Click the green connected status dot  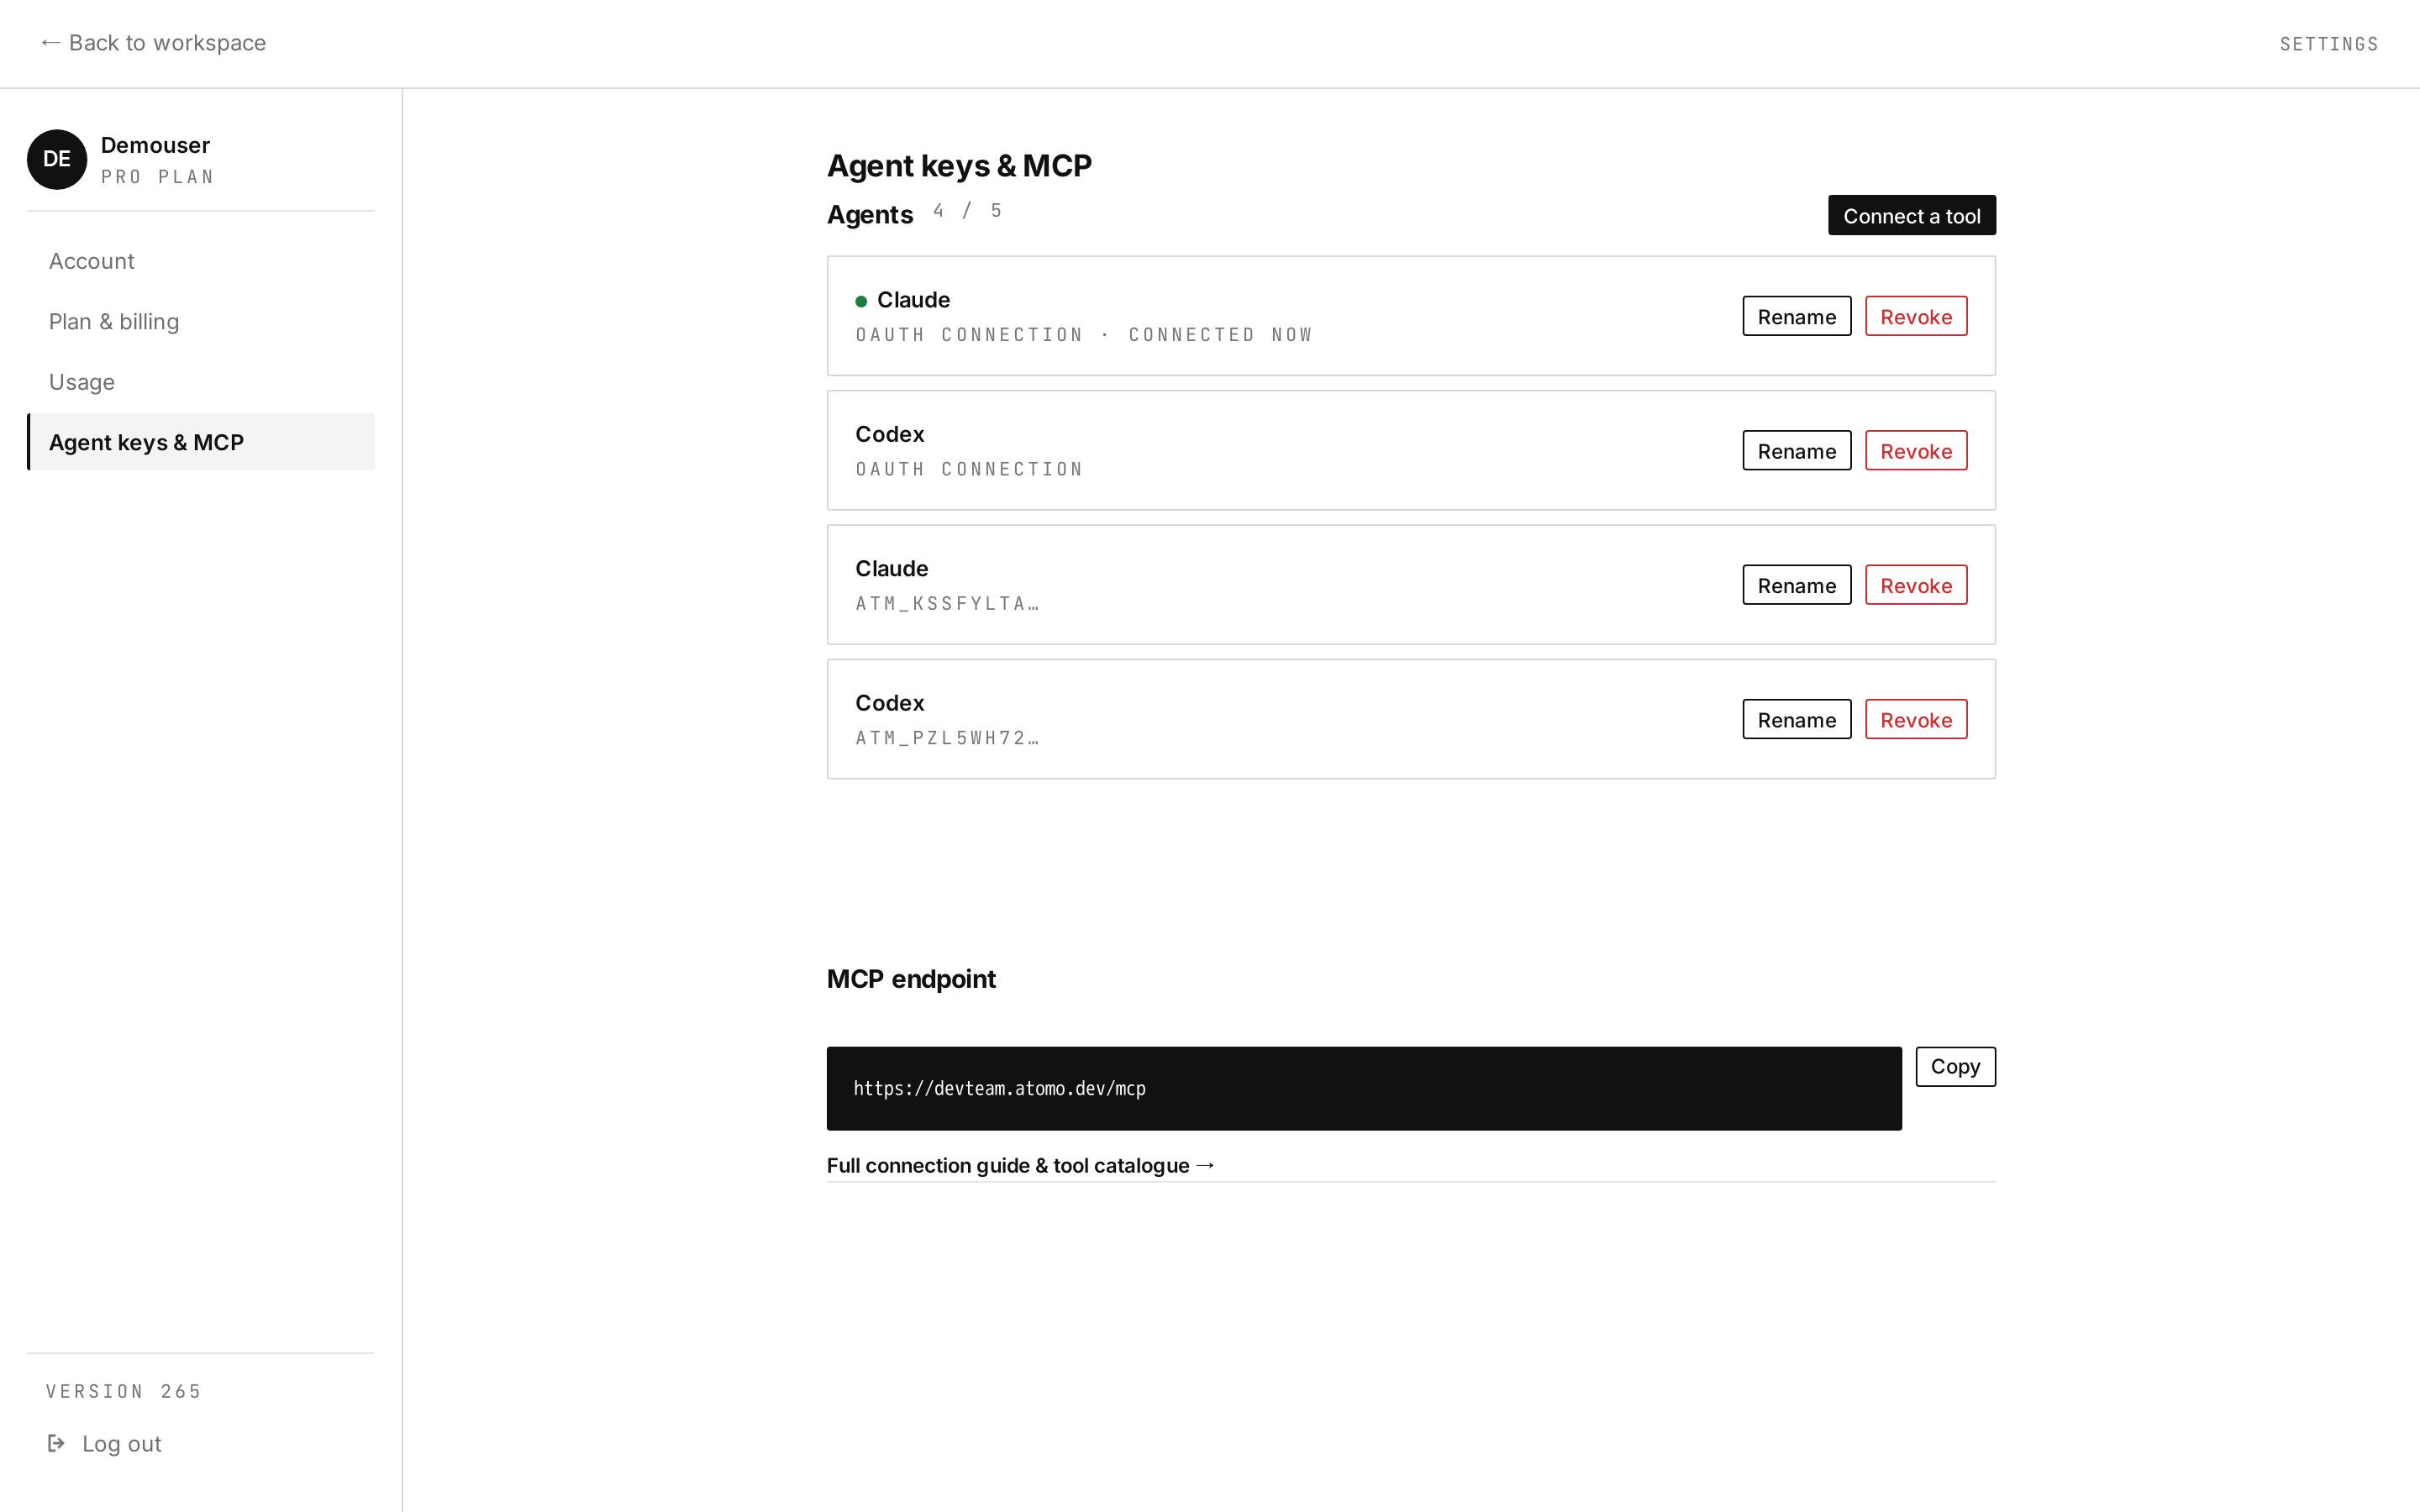click(x=861, y=301)
